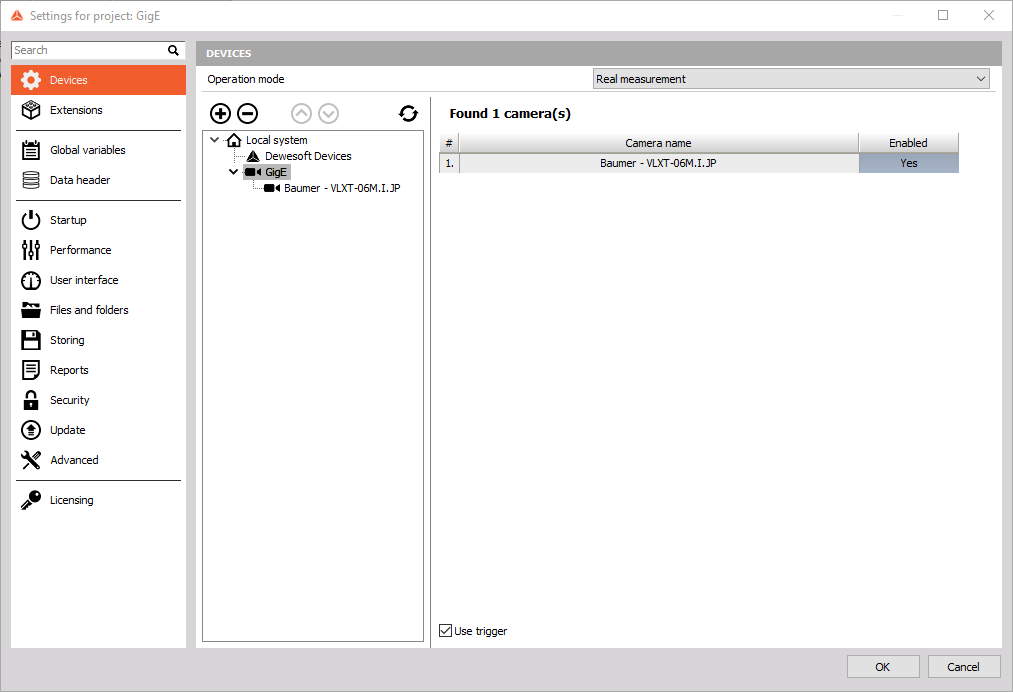Select Baumer - VLXT-06M.I.JP in the device tree
The height and width of the screenshot is (692, 1013).
point(342,188)
